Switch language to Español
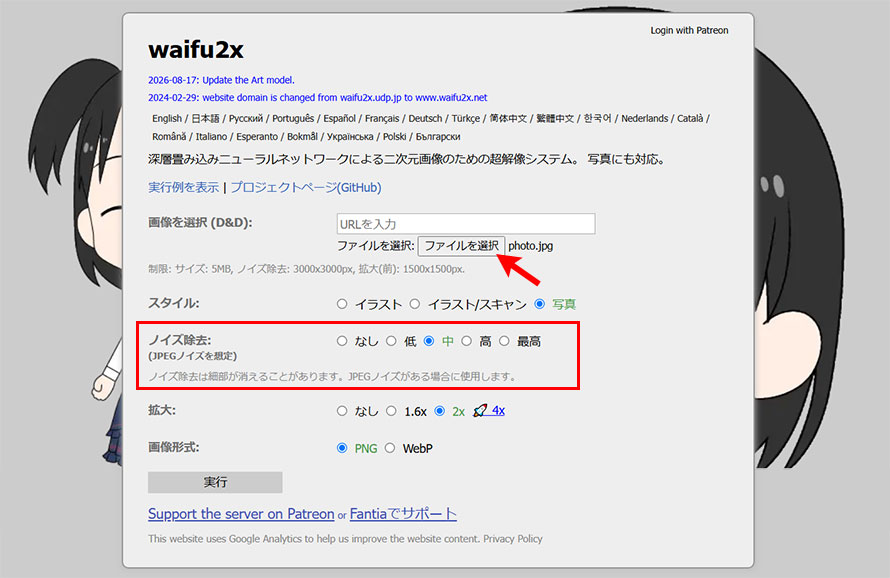Image resolution: width=890 pixels, height=578 pixels. point(339,118)
